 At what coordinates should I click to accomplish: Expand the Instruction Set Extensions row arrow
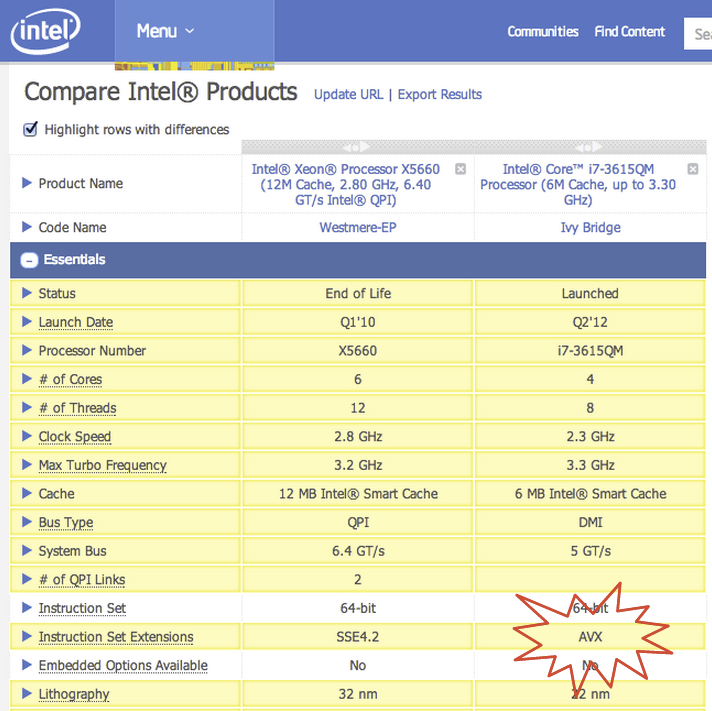click(x=27, y=636)
